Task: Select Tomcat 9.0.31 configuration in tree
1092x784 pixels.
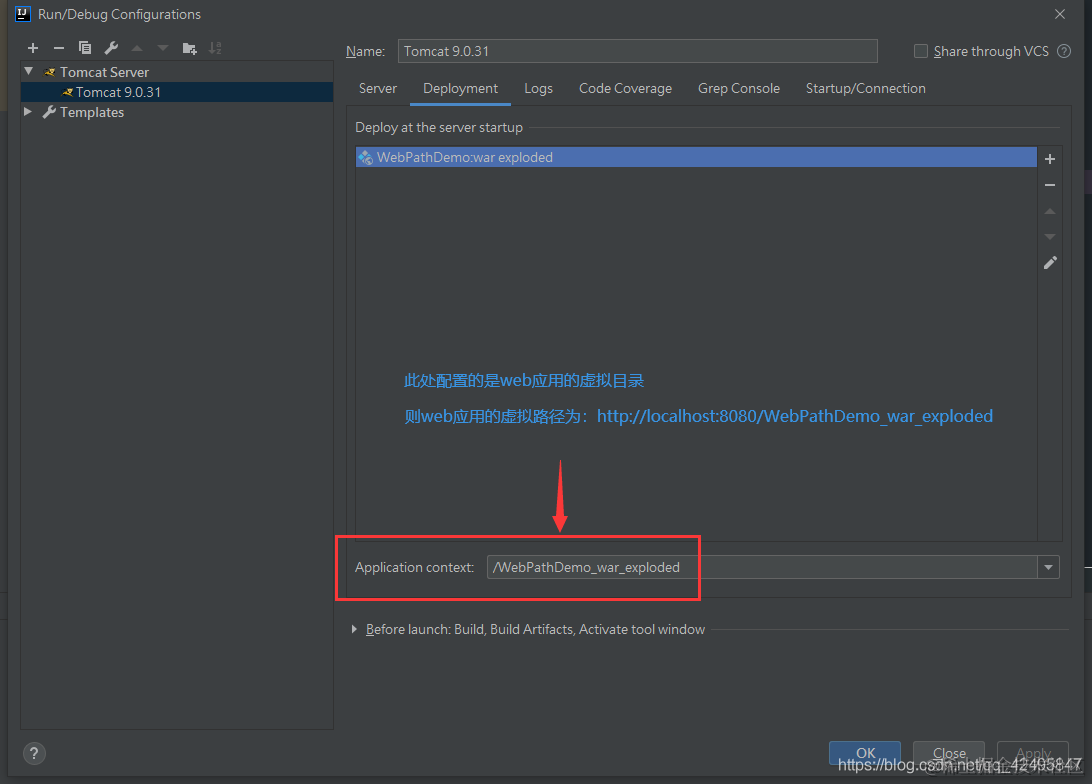Action: [x=177, y=92]
